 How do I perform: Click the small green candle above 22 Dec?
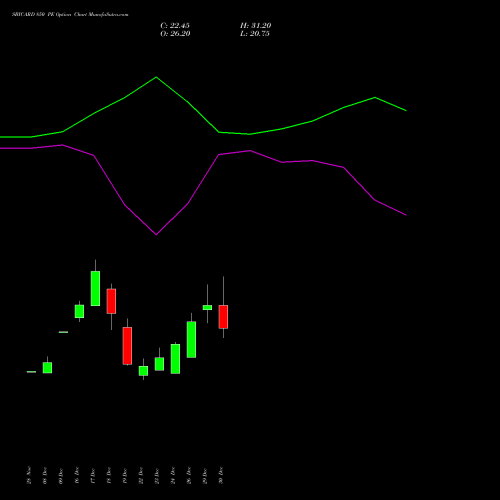[143, 371]
